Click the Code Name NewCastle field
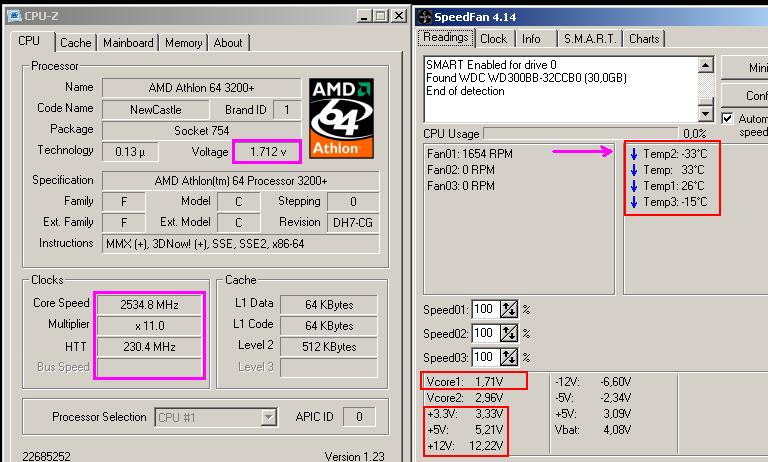The height and width of the screenshot is (462, 768). pyautogui.click(x=156, y=110)
